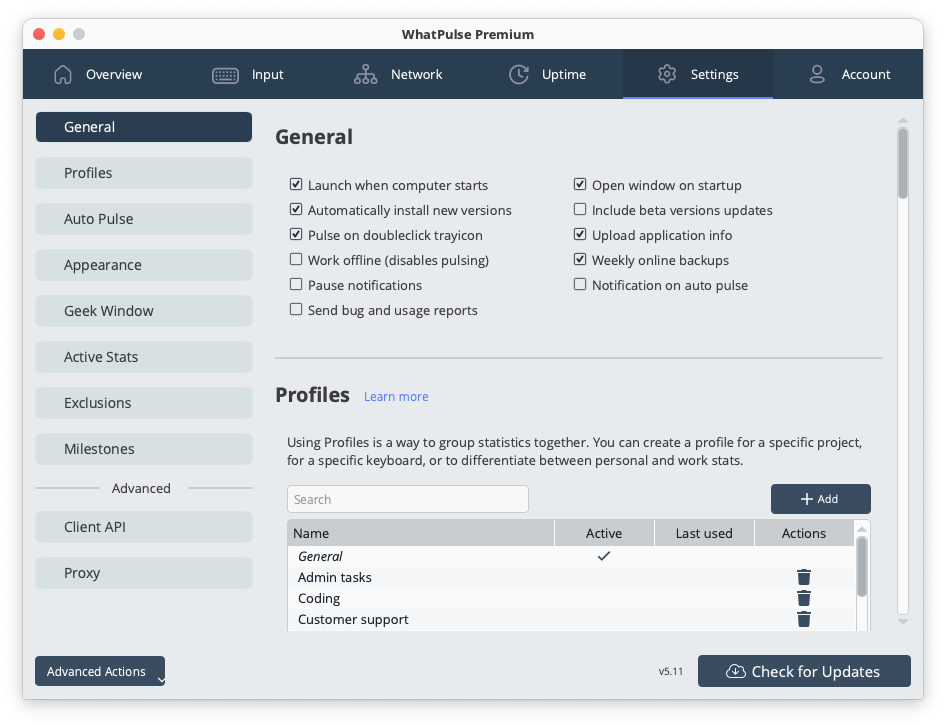This screenshot has width=946, height=726.
Task: Click Learn more about Profiles
Action: tap(396, 396)
